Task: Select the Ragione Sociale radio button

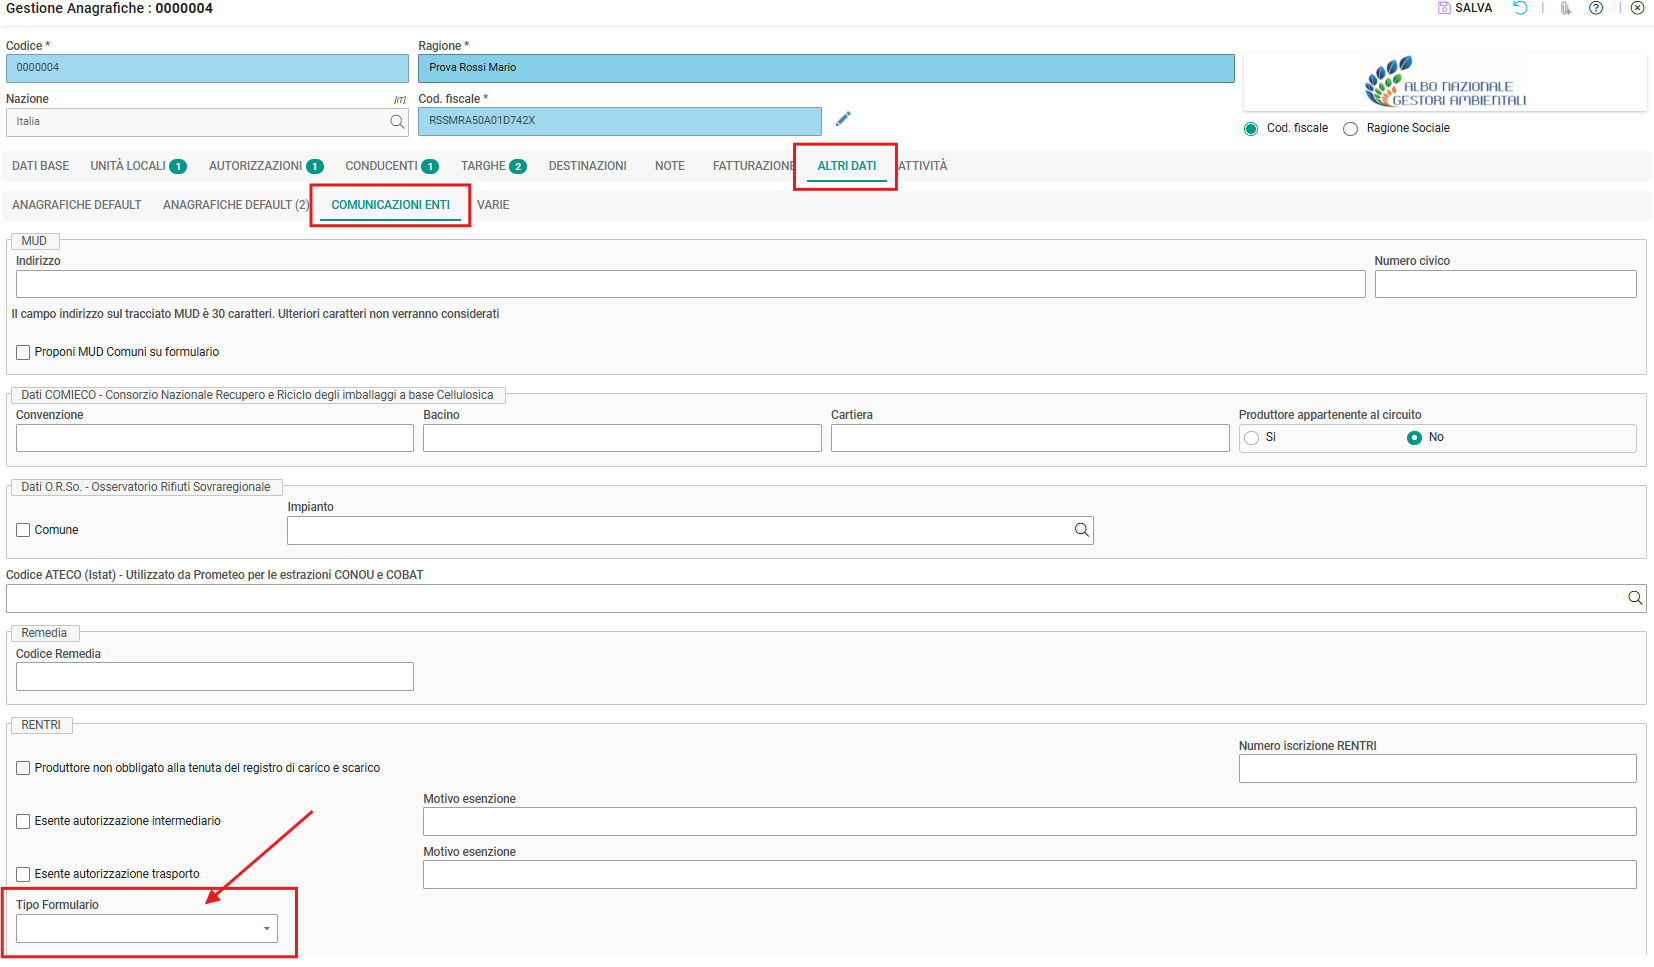Action: (x=1350, y=129)
